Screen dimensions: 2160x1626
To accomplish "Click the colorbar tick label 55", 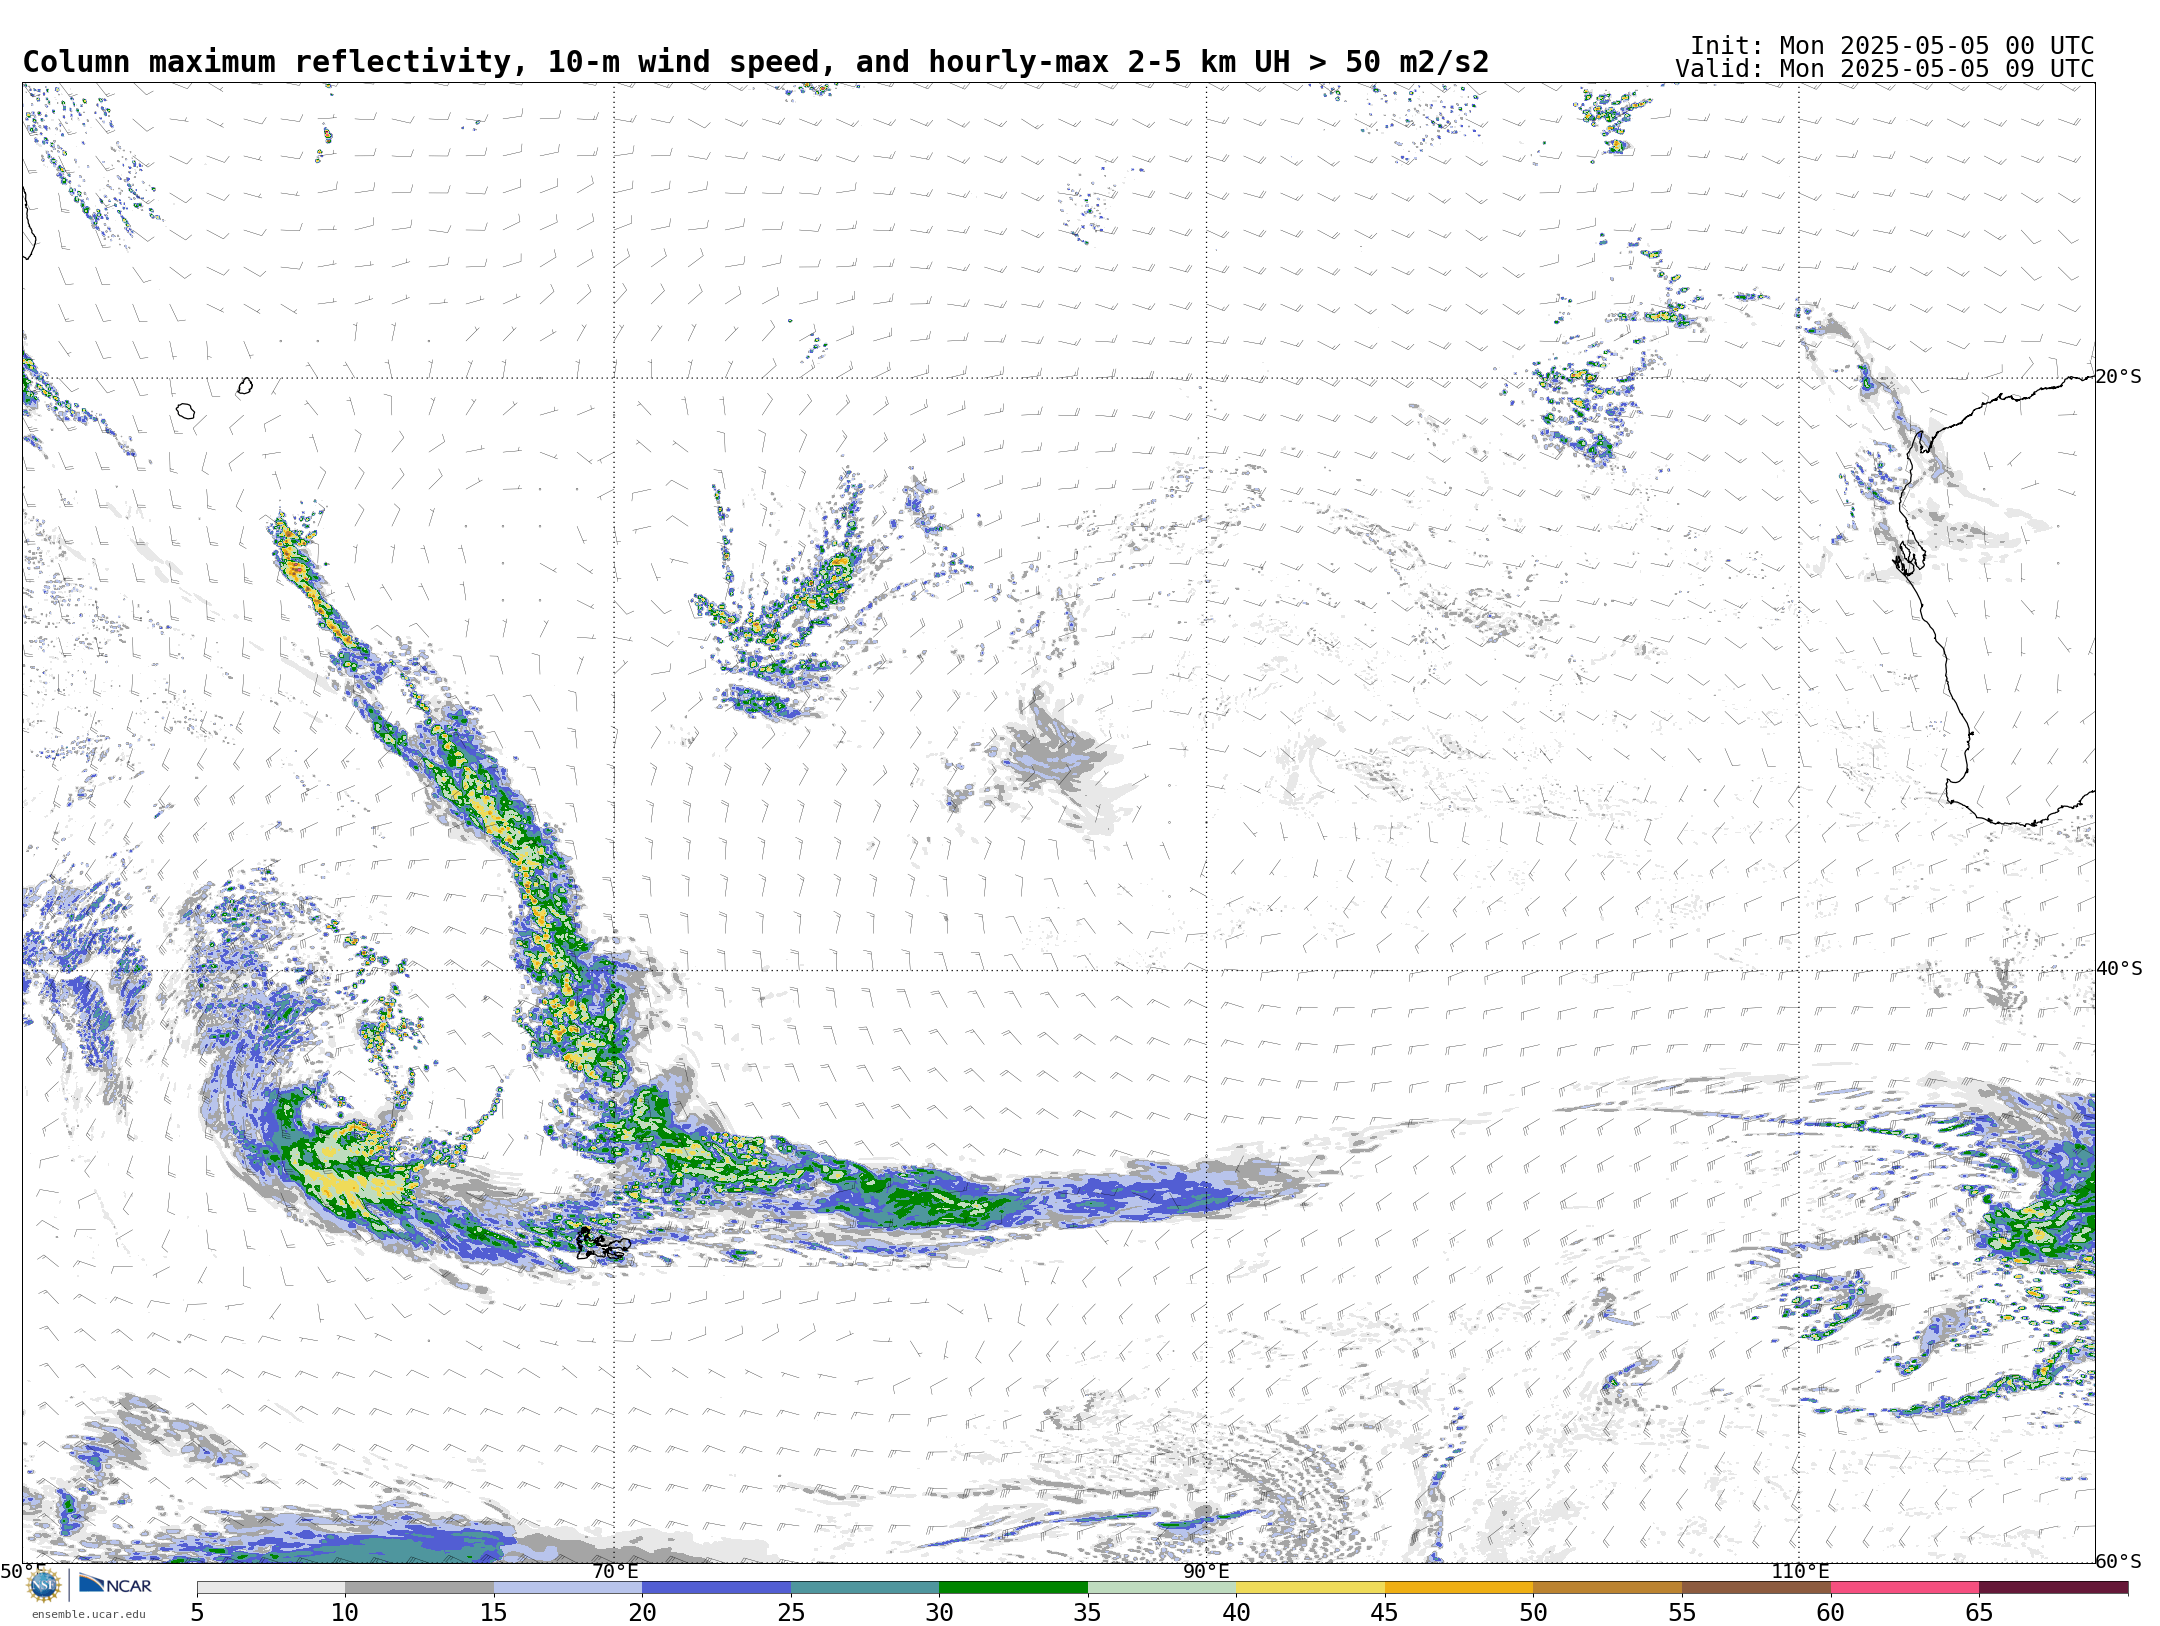I will [1682, 1612].
